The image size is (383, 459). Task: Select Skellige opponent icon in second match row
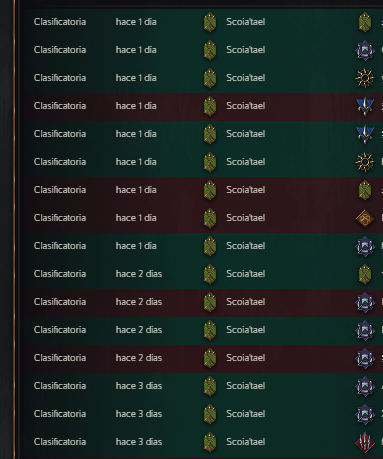(x=365, y=50)
